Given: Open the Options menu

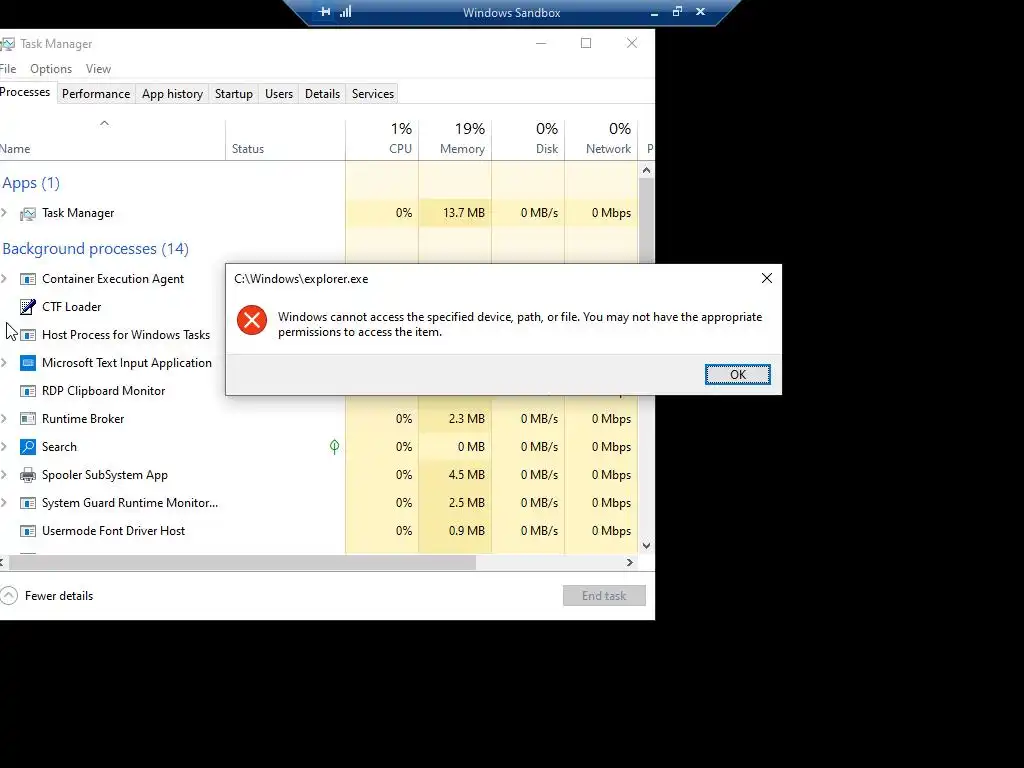Looking at the screenshot, I should click(x=51, y=69).
